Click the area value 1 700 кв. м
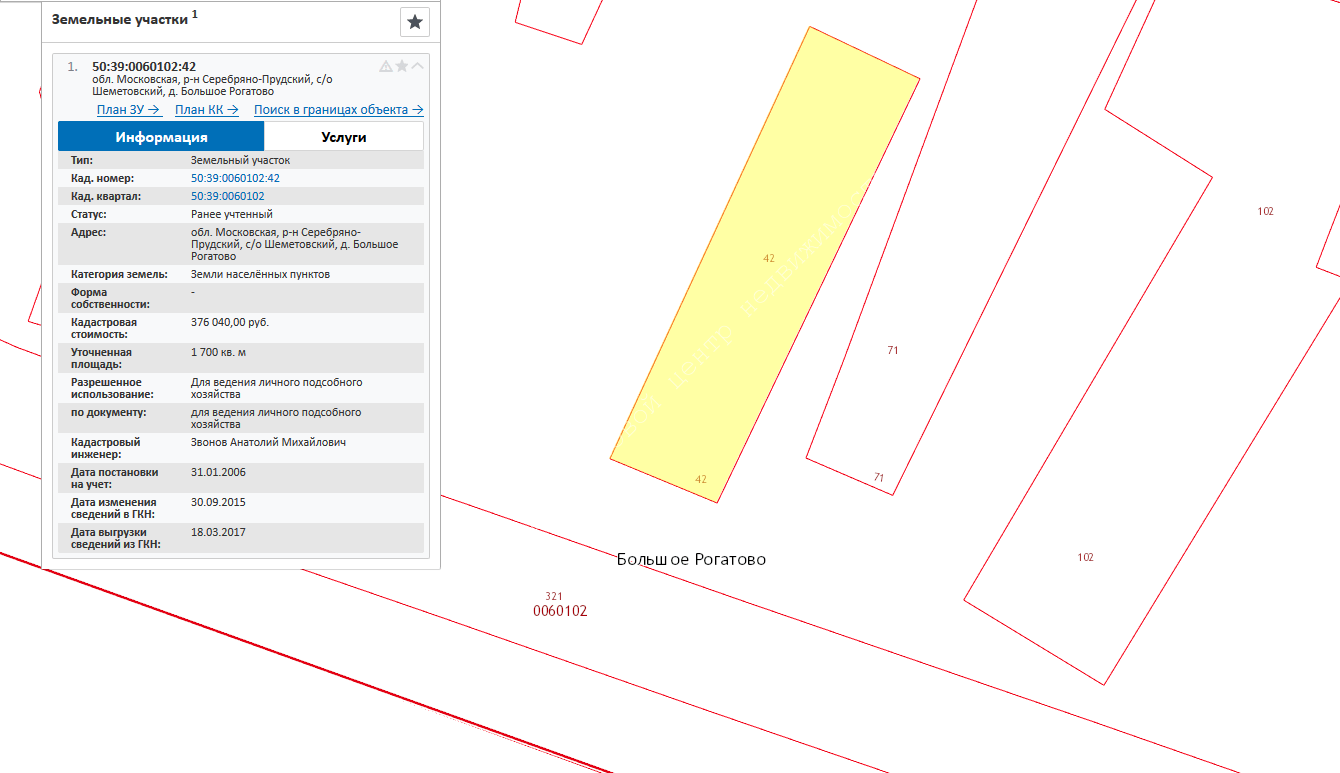1340x773 pixels. [x=218, y=352]
